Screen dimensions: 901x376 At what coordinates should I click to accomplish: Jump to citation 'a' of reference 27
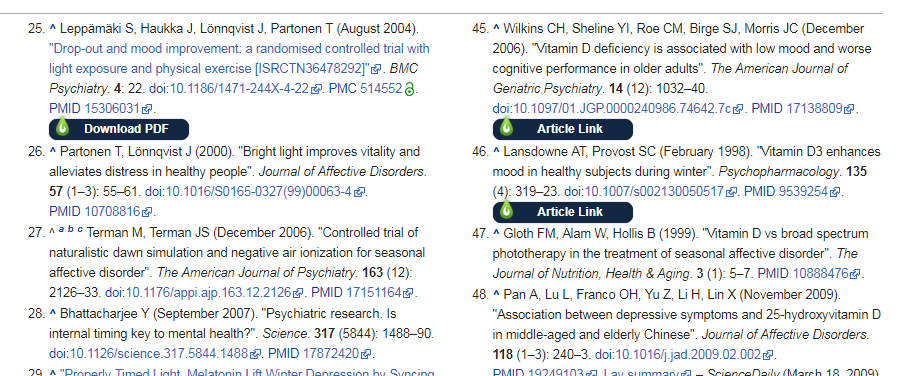click(x=61, y=230)
